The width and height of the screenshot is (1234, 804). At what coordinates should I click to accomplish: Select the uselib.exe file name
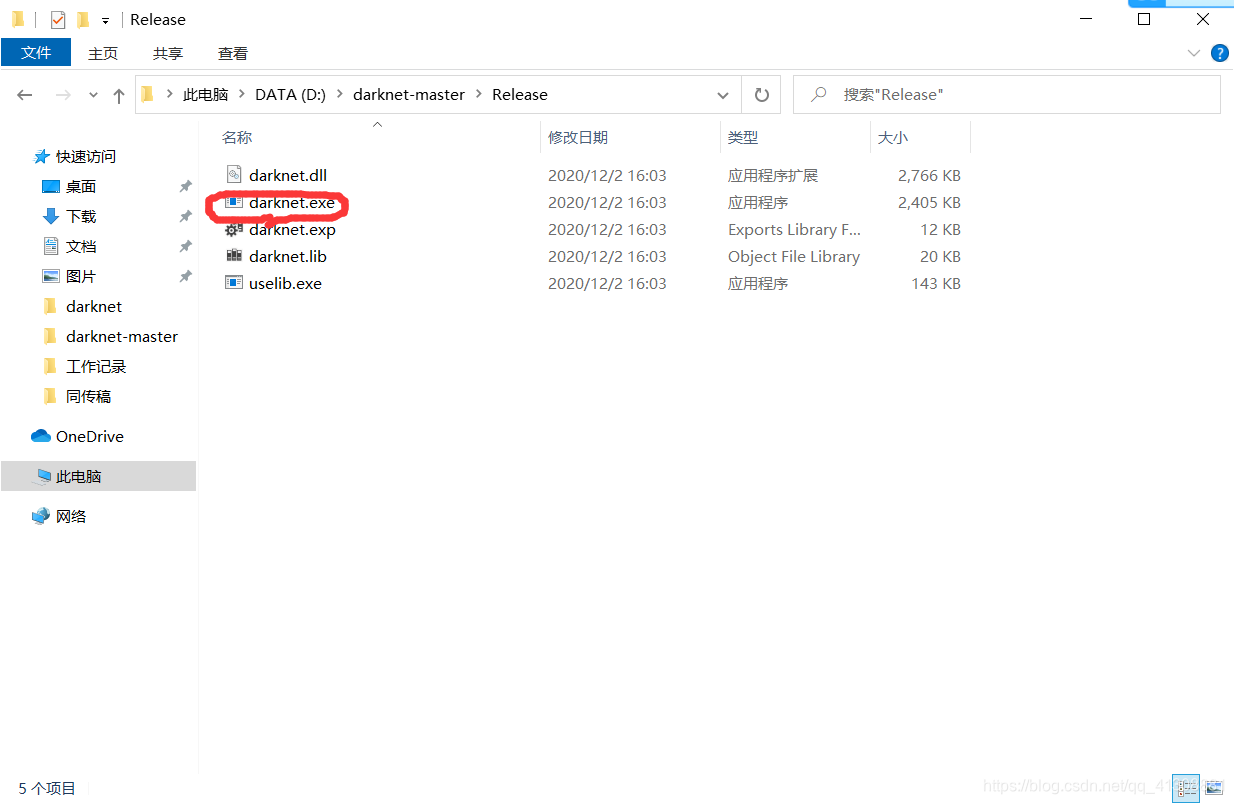pyautogui.click(x=285, y=283)
